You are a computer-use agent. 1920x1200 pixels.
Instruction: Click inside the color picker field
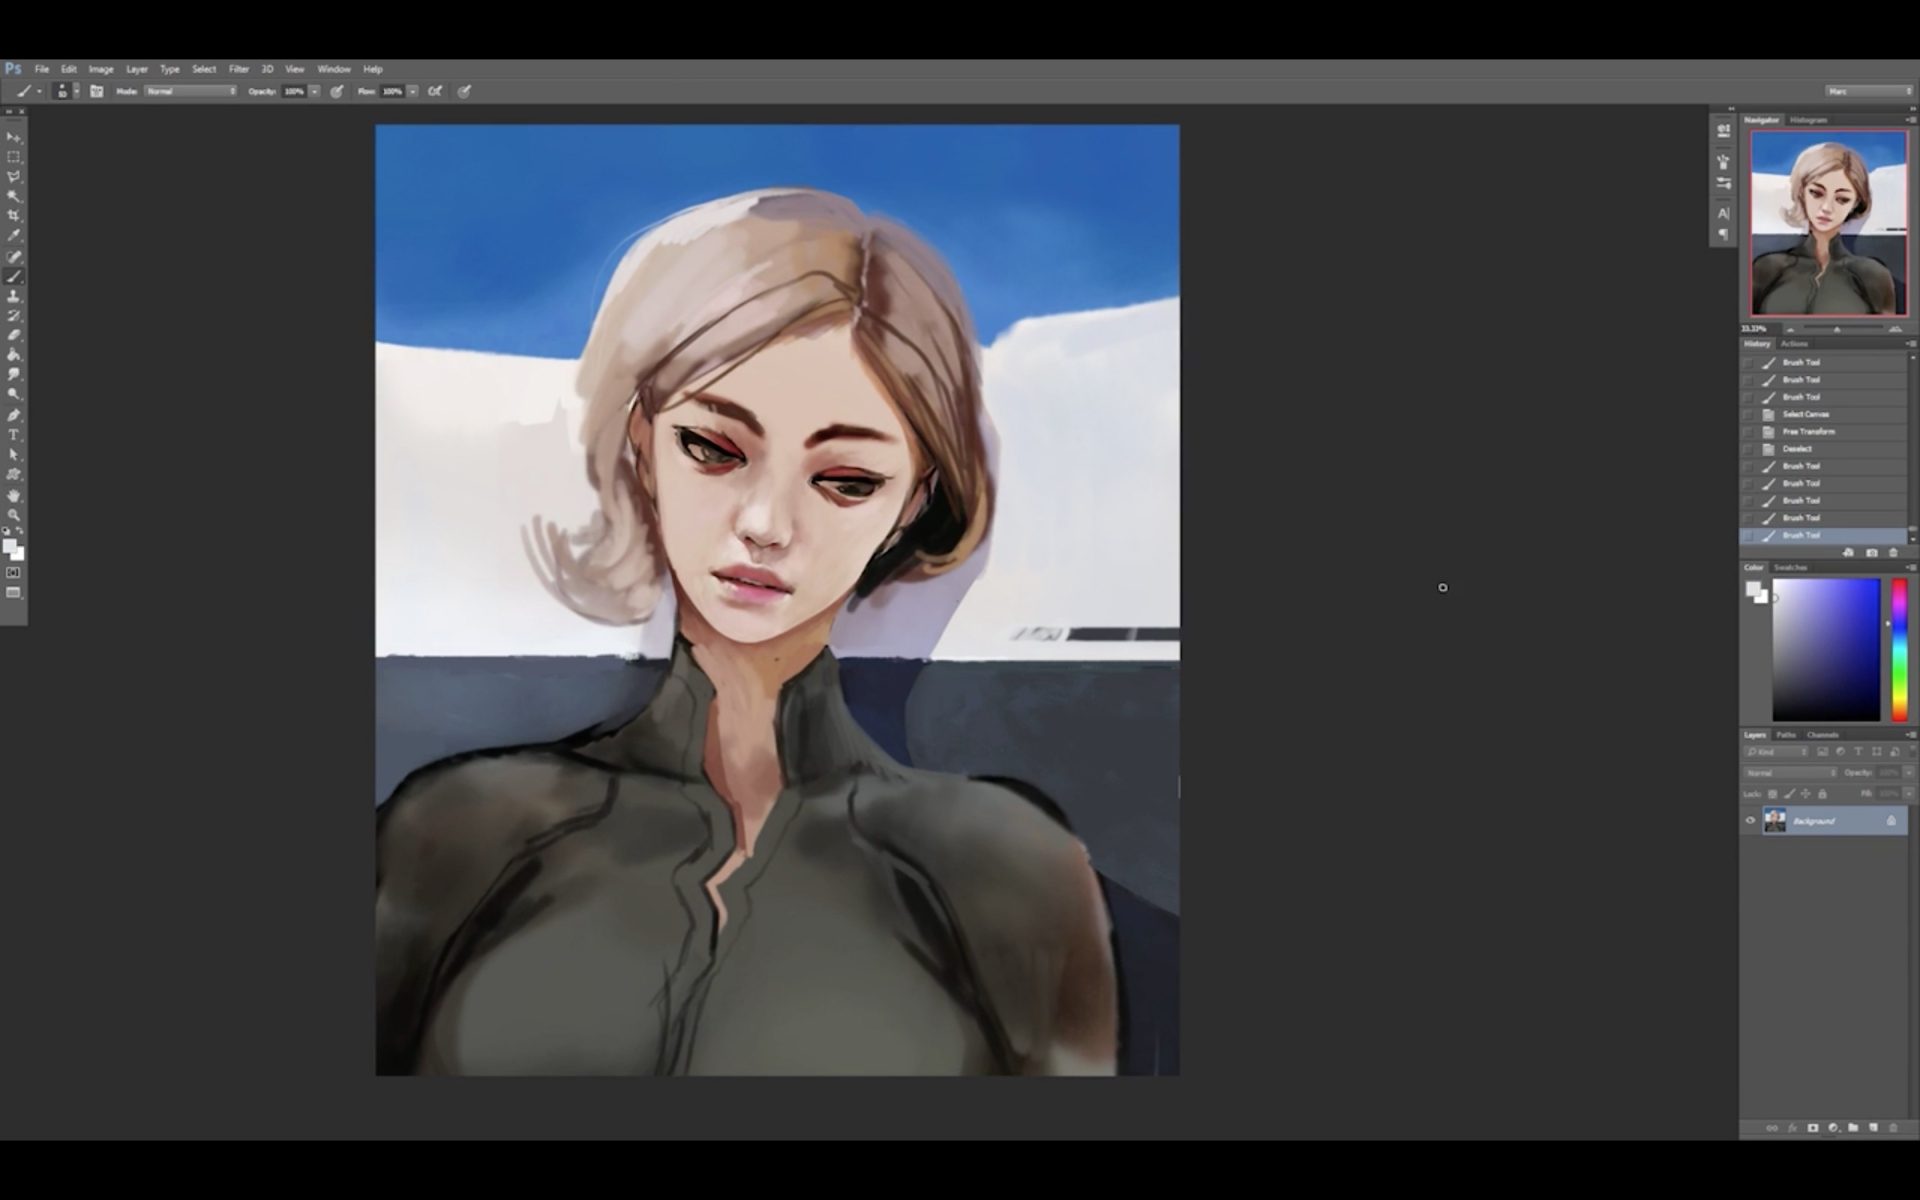(x=1826, y=649)
